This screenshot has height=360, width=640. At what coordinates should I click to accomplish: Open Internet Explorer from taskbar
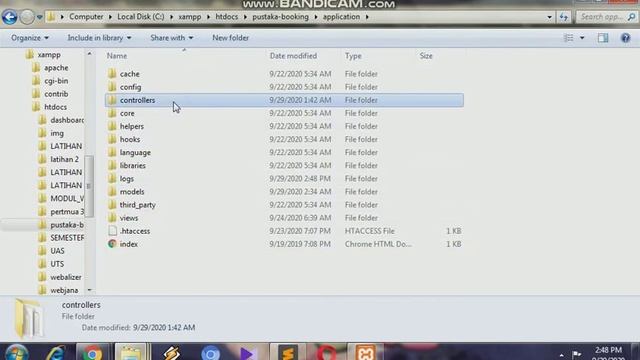(55, 353)
